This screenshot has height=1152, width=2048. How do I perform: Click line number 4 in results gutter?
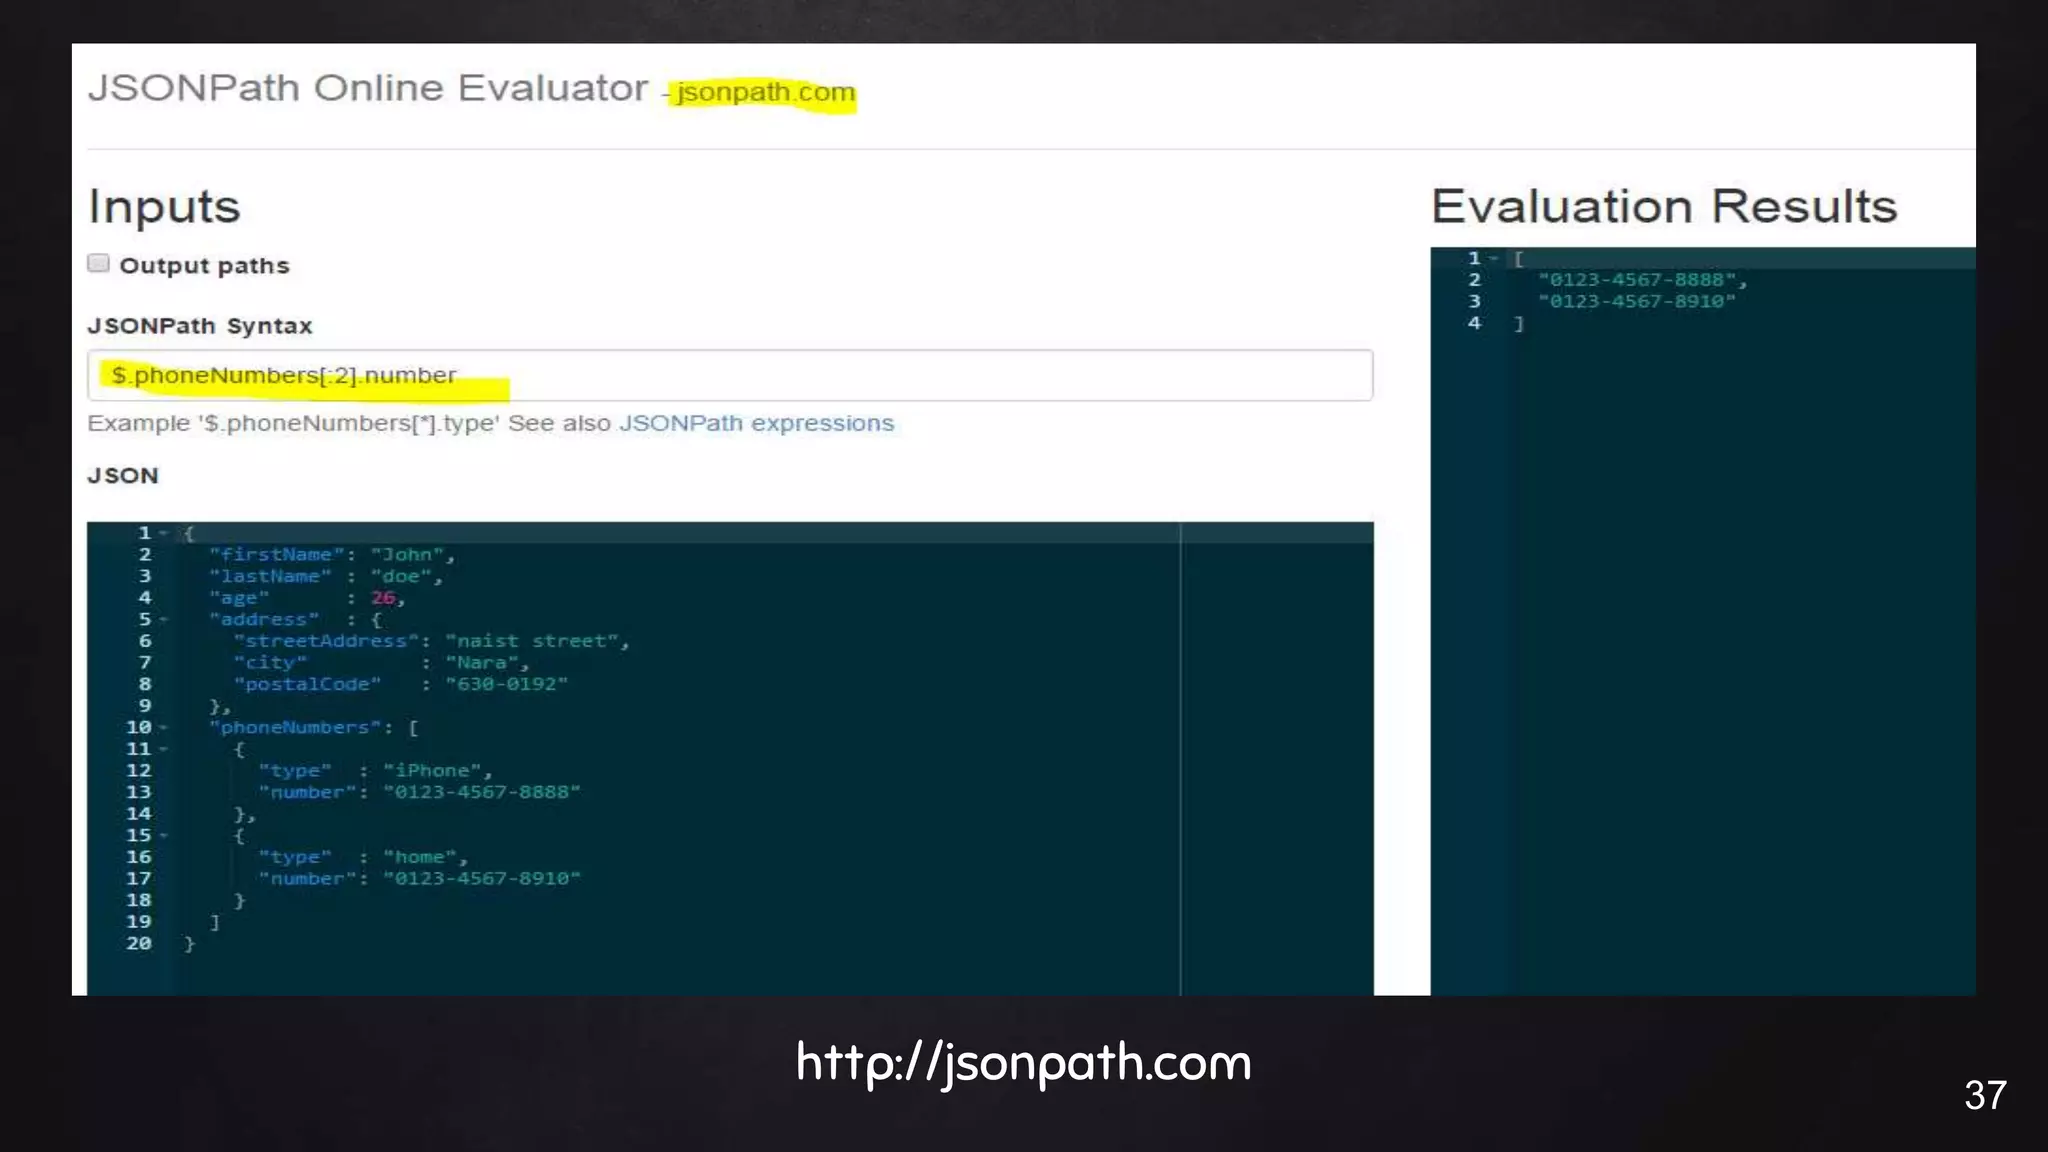point(1474,323)
